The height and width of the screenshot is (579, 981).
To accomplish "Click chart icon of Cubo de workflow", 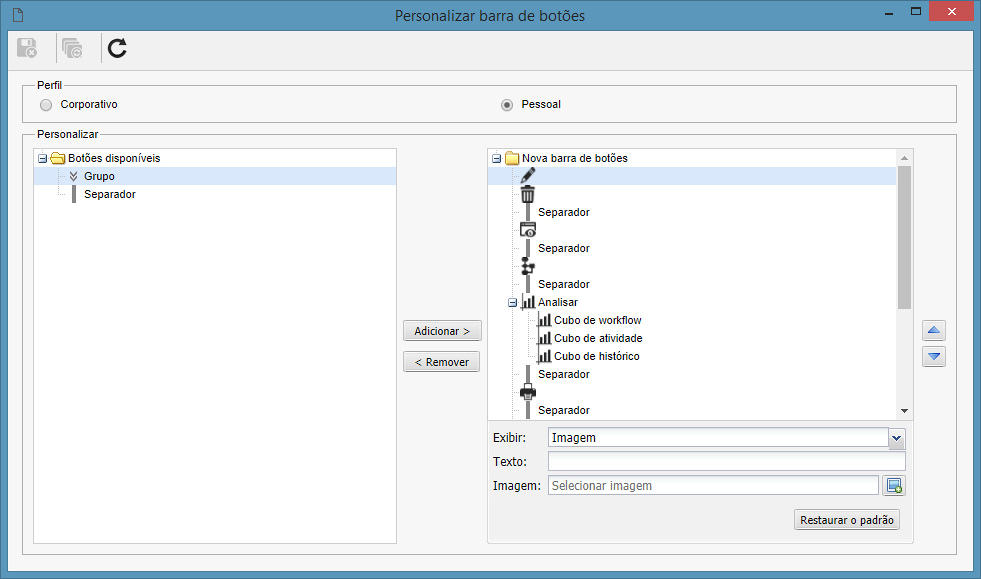I will [544, 320].
